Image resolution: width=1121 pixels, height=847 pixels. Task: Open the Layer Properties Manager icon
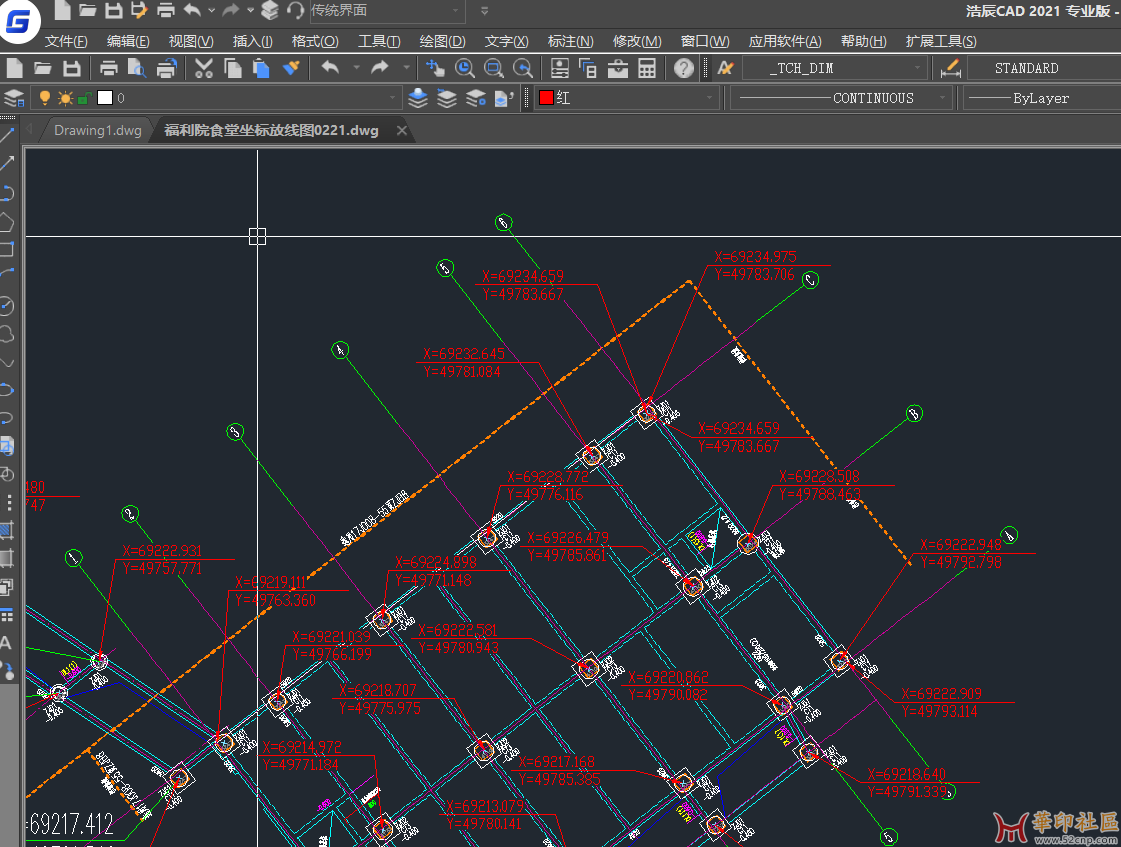tap(14, 98)
